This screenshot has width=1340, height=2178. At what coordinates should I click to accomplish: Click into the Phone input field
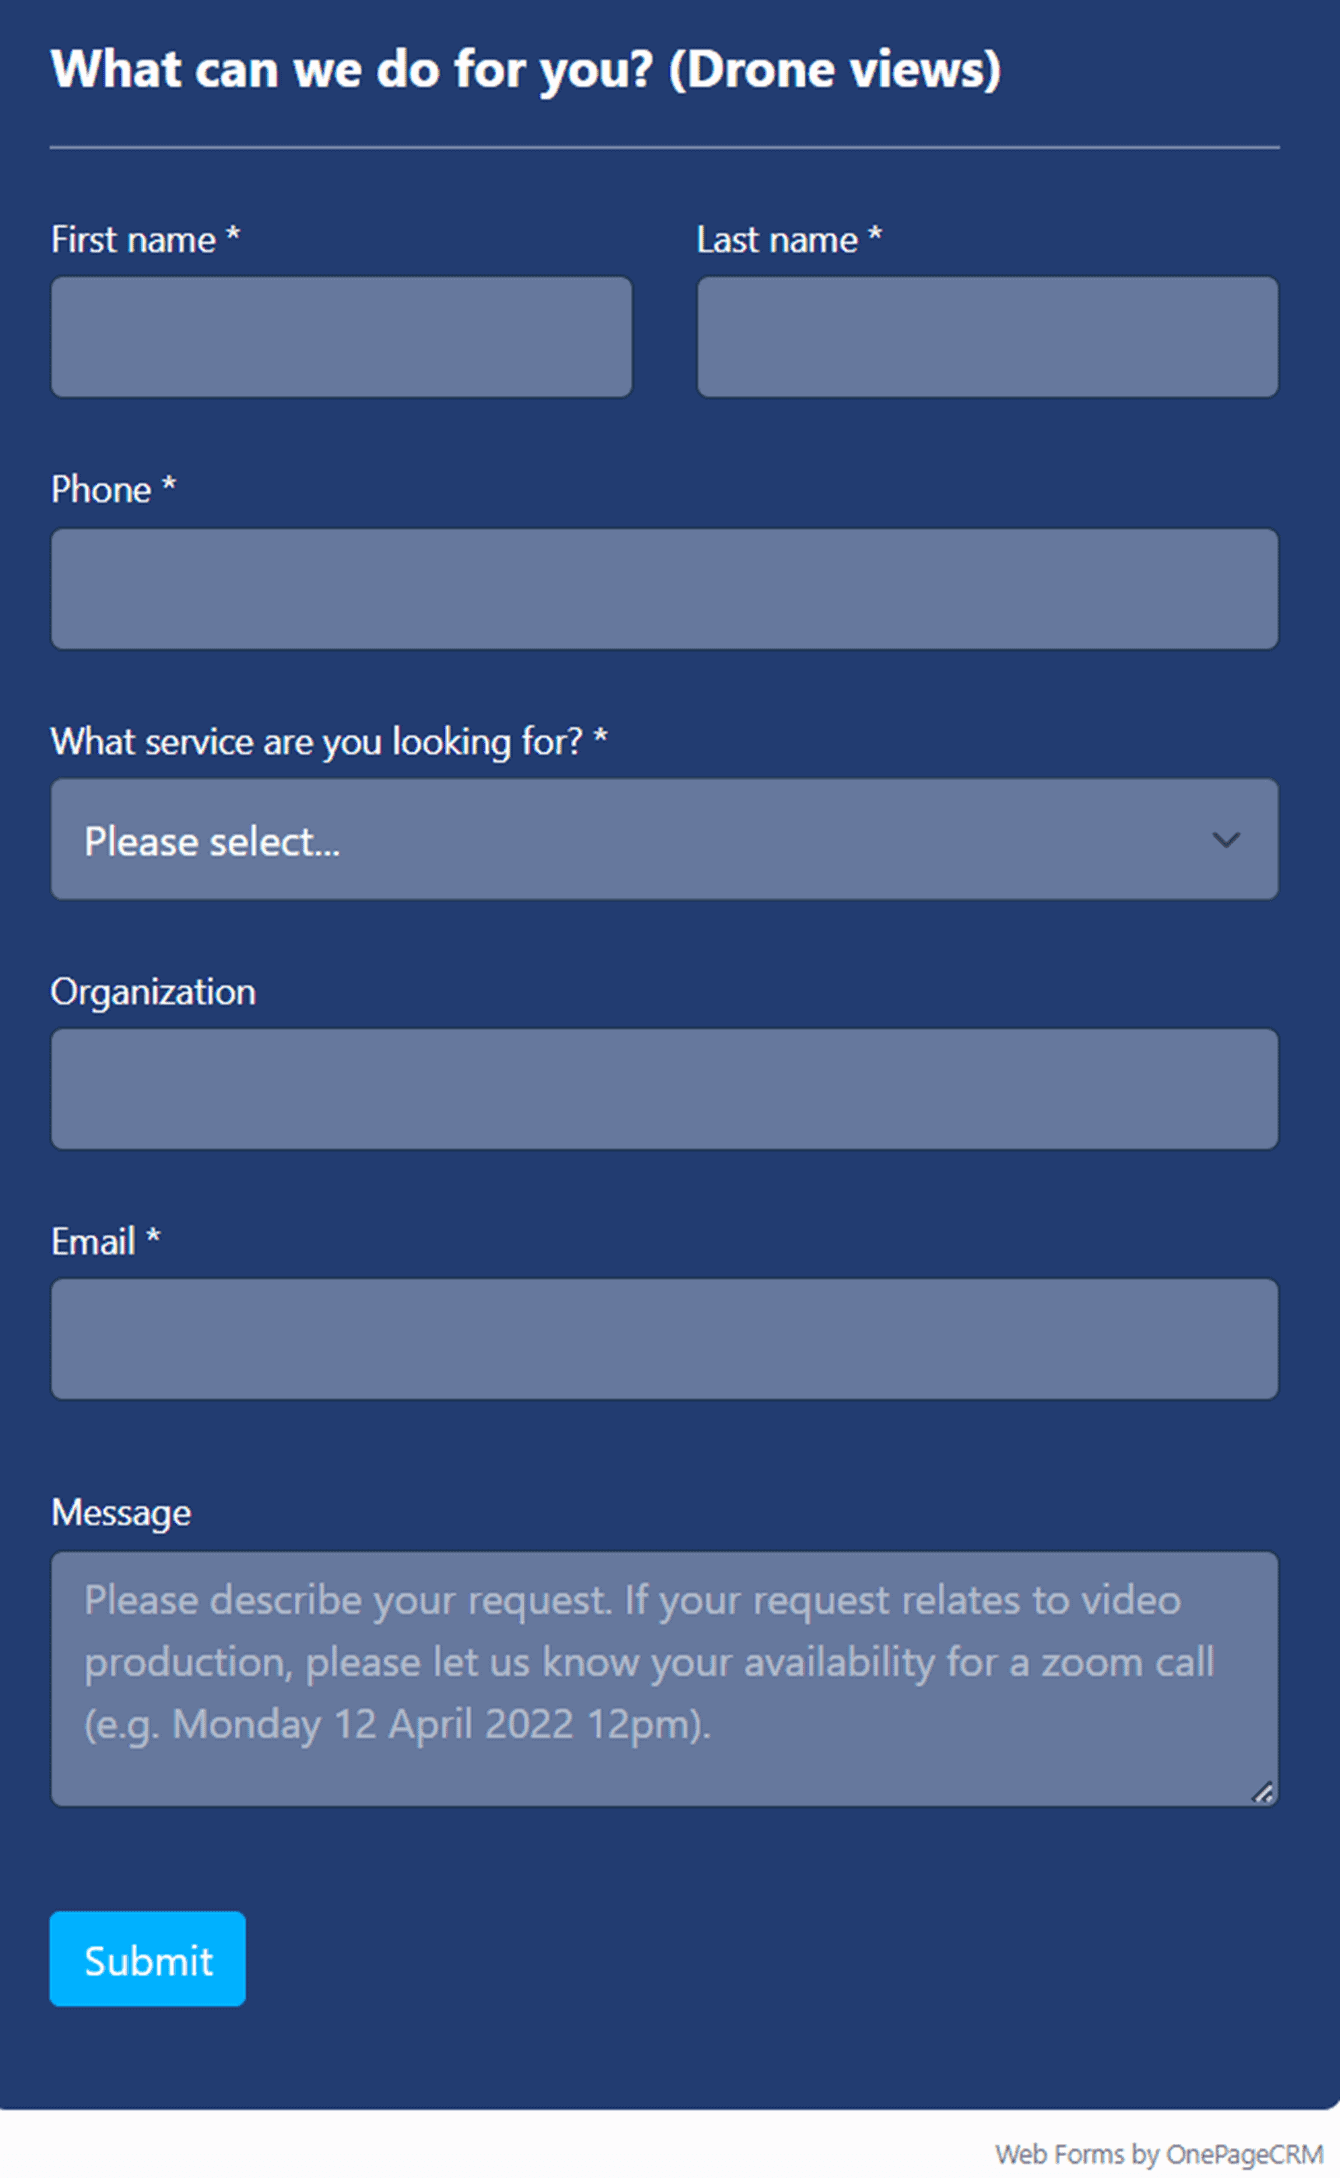(x=664, y=589)
